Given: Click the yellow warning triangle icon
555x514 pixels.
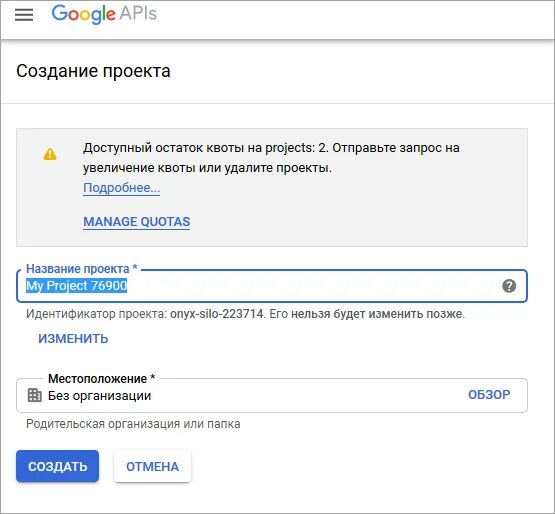Looking at the screenshot, I should pos(50,154).
